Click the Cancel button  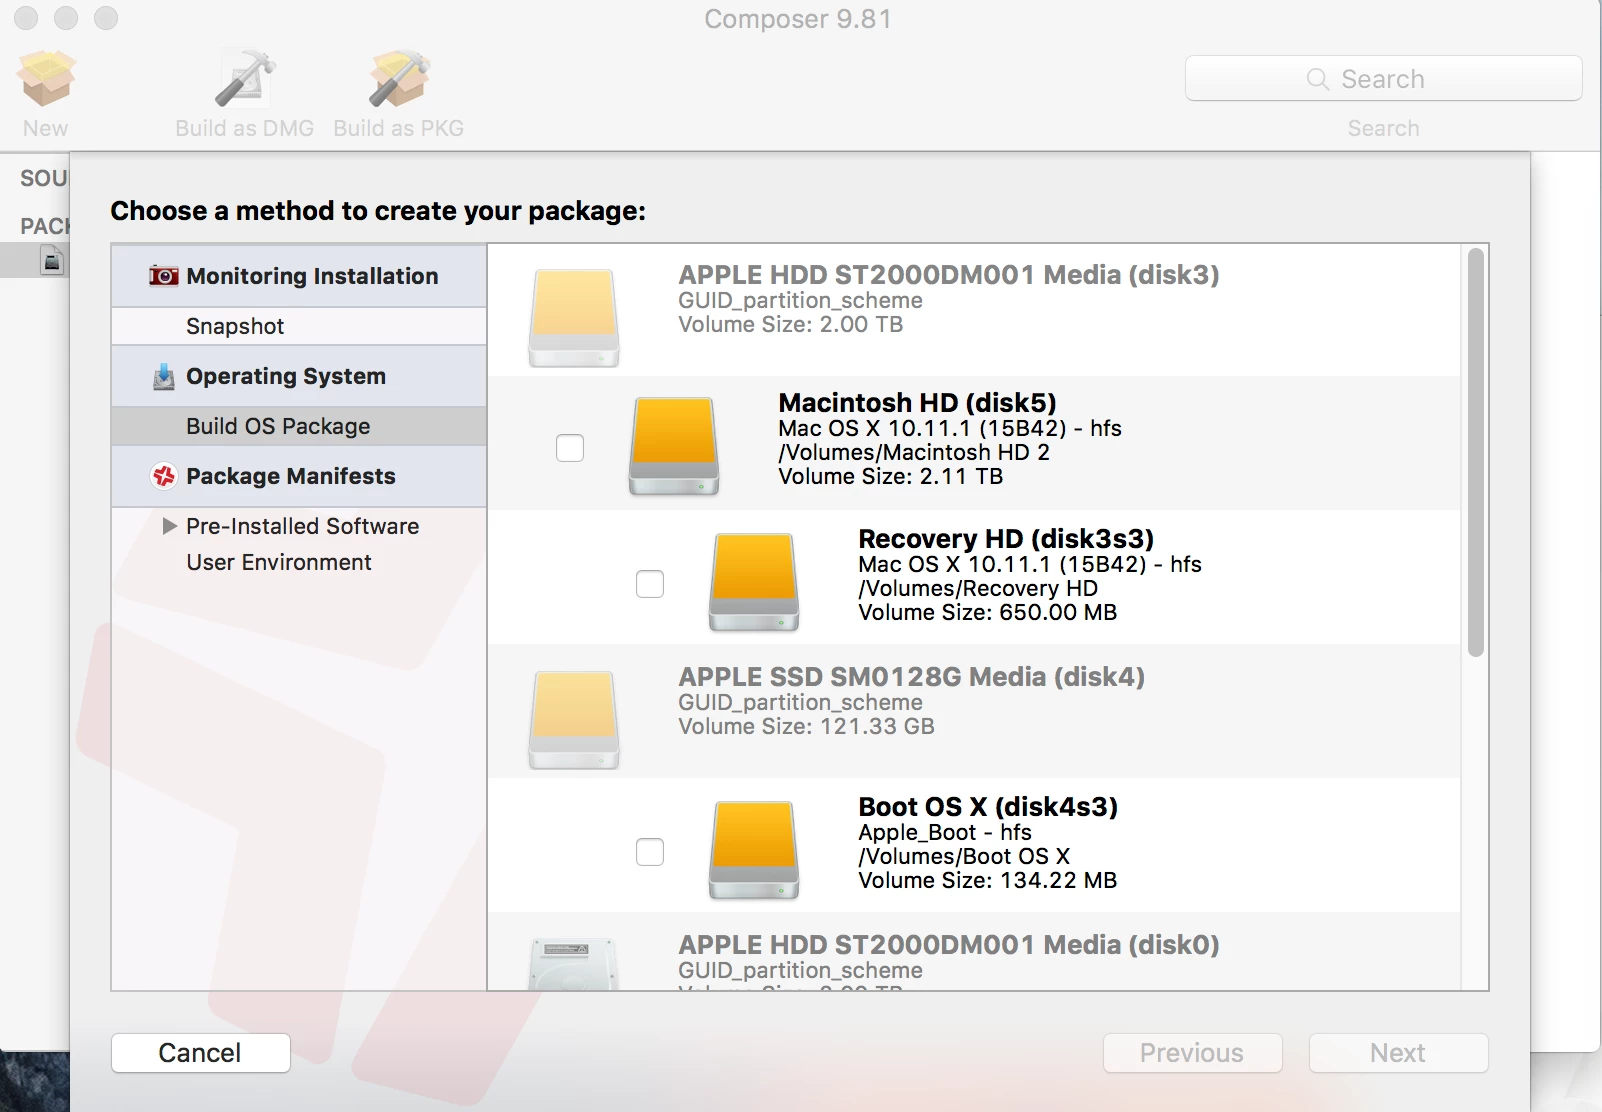[x=201, y=1053]
